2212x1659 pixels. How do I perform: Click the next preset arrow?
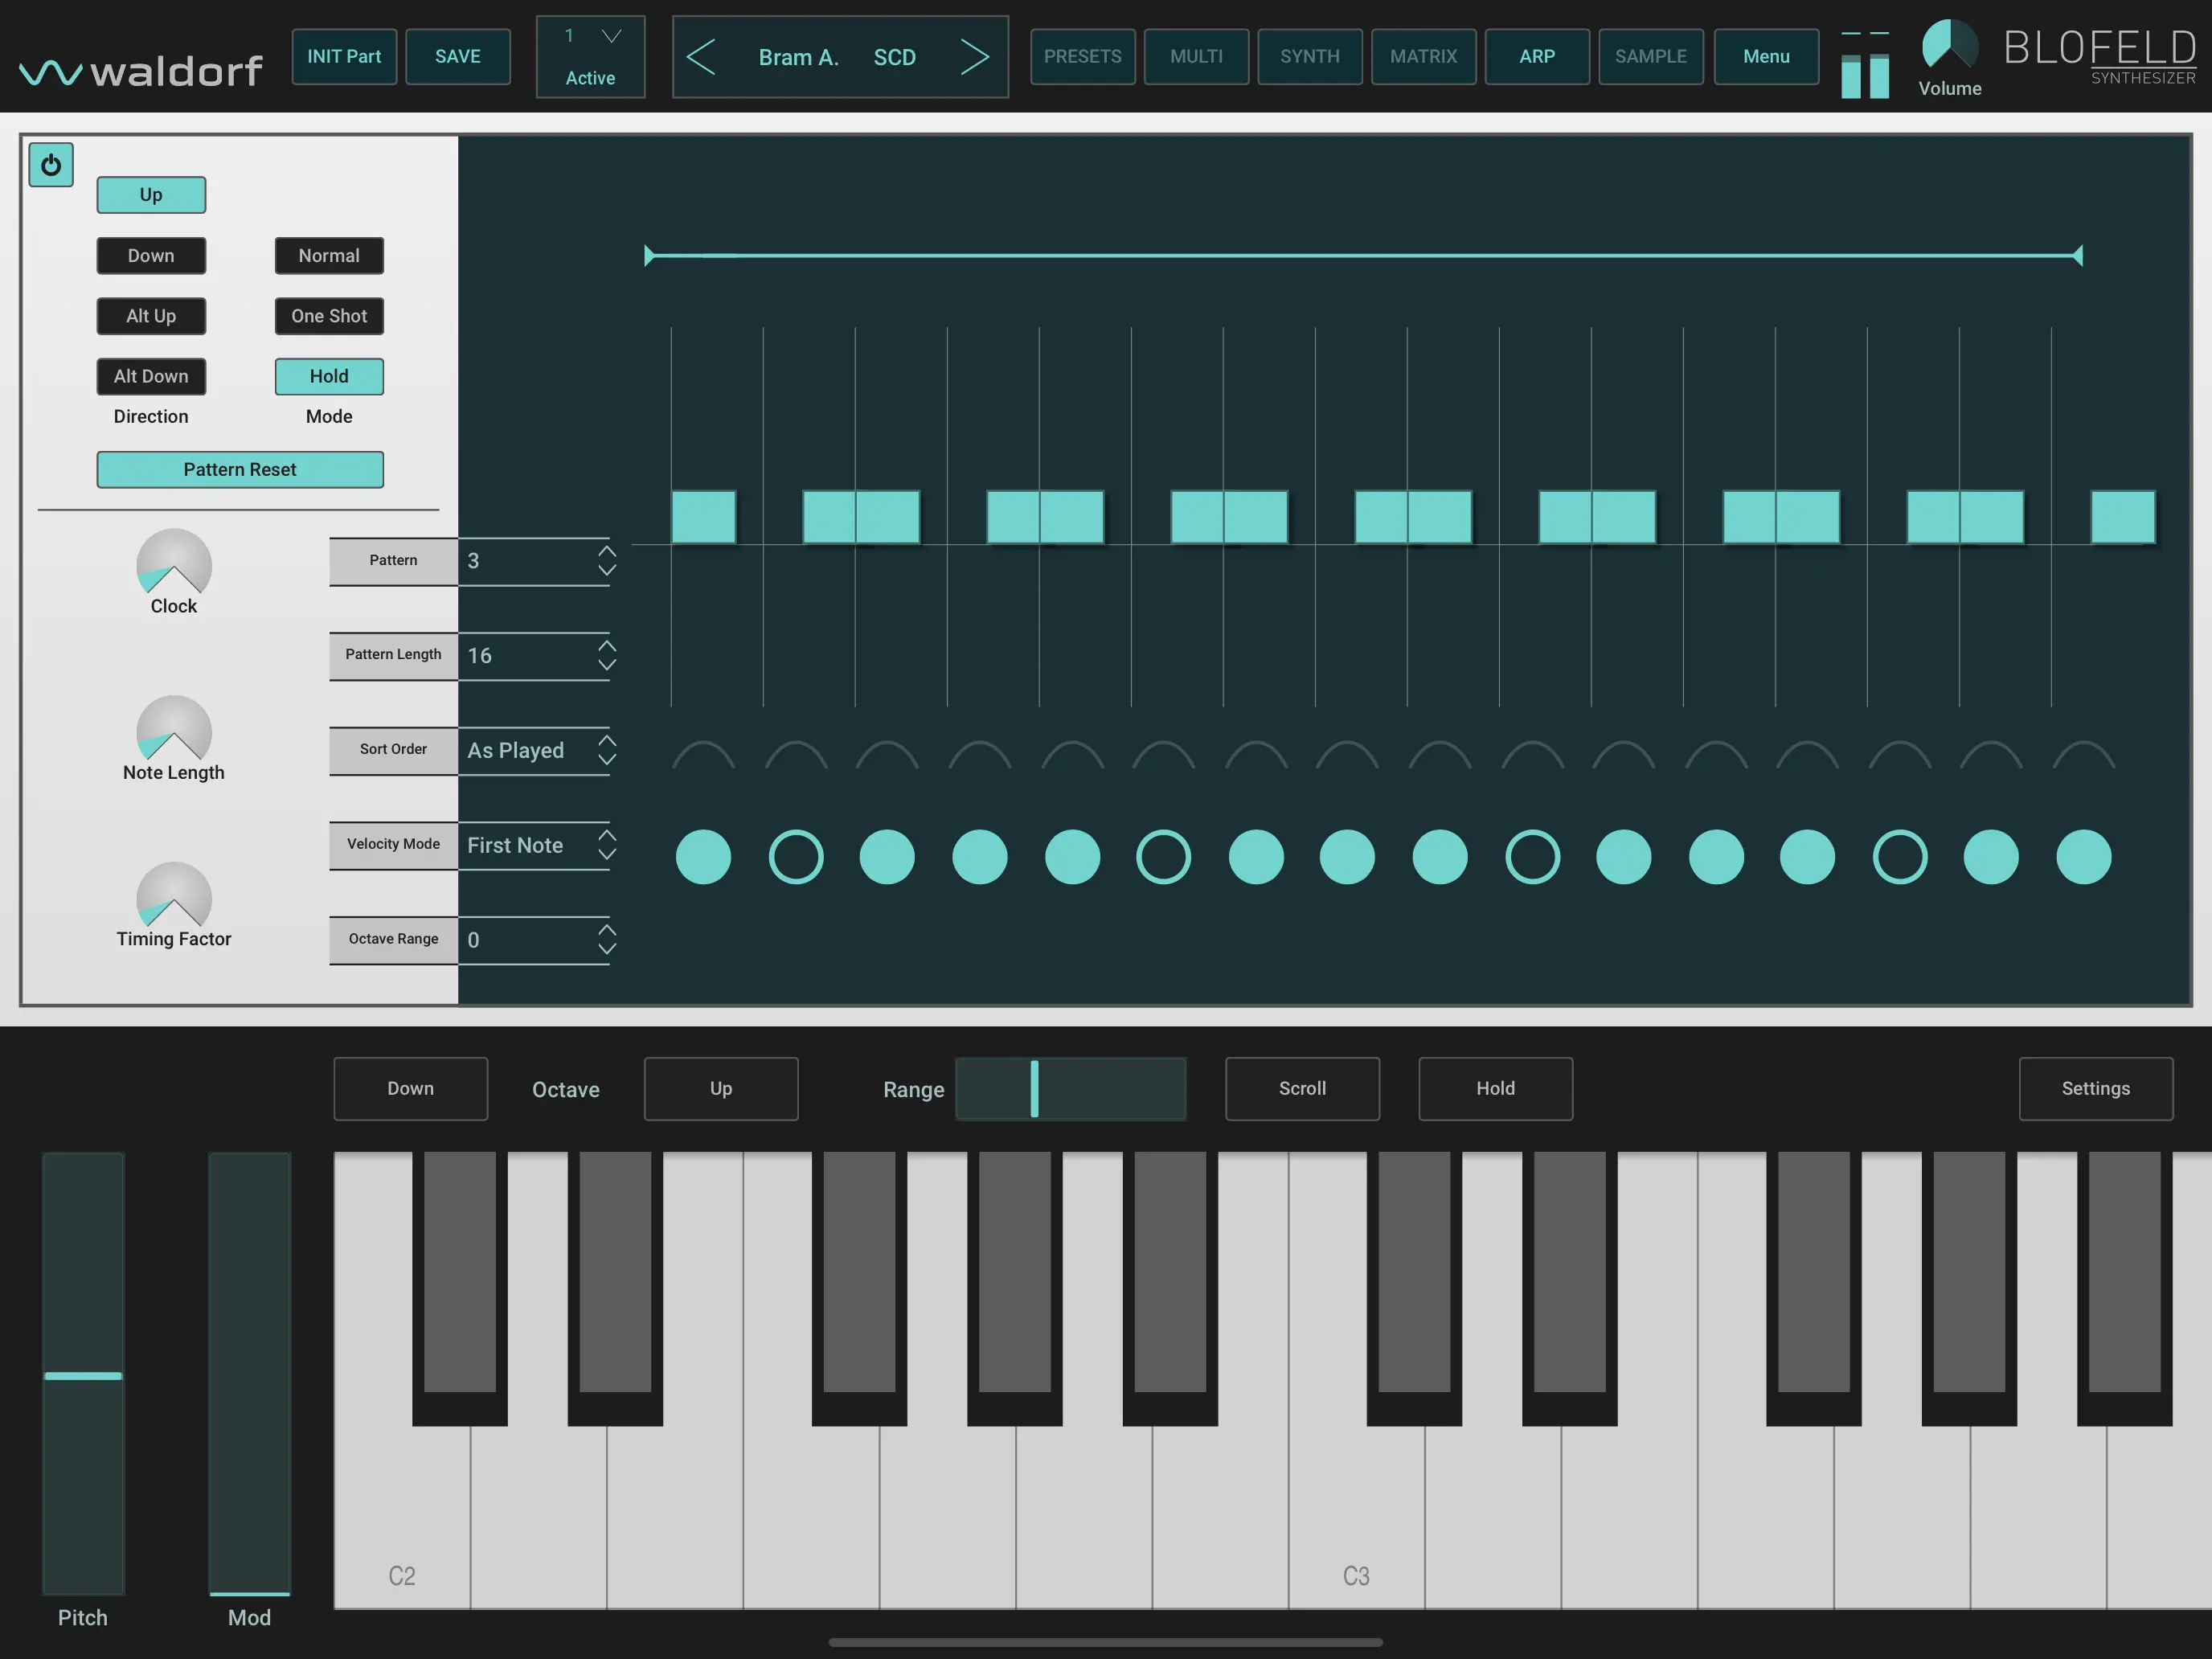coord(975,56)
